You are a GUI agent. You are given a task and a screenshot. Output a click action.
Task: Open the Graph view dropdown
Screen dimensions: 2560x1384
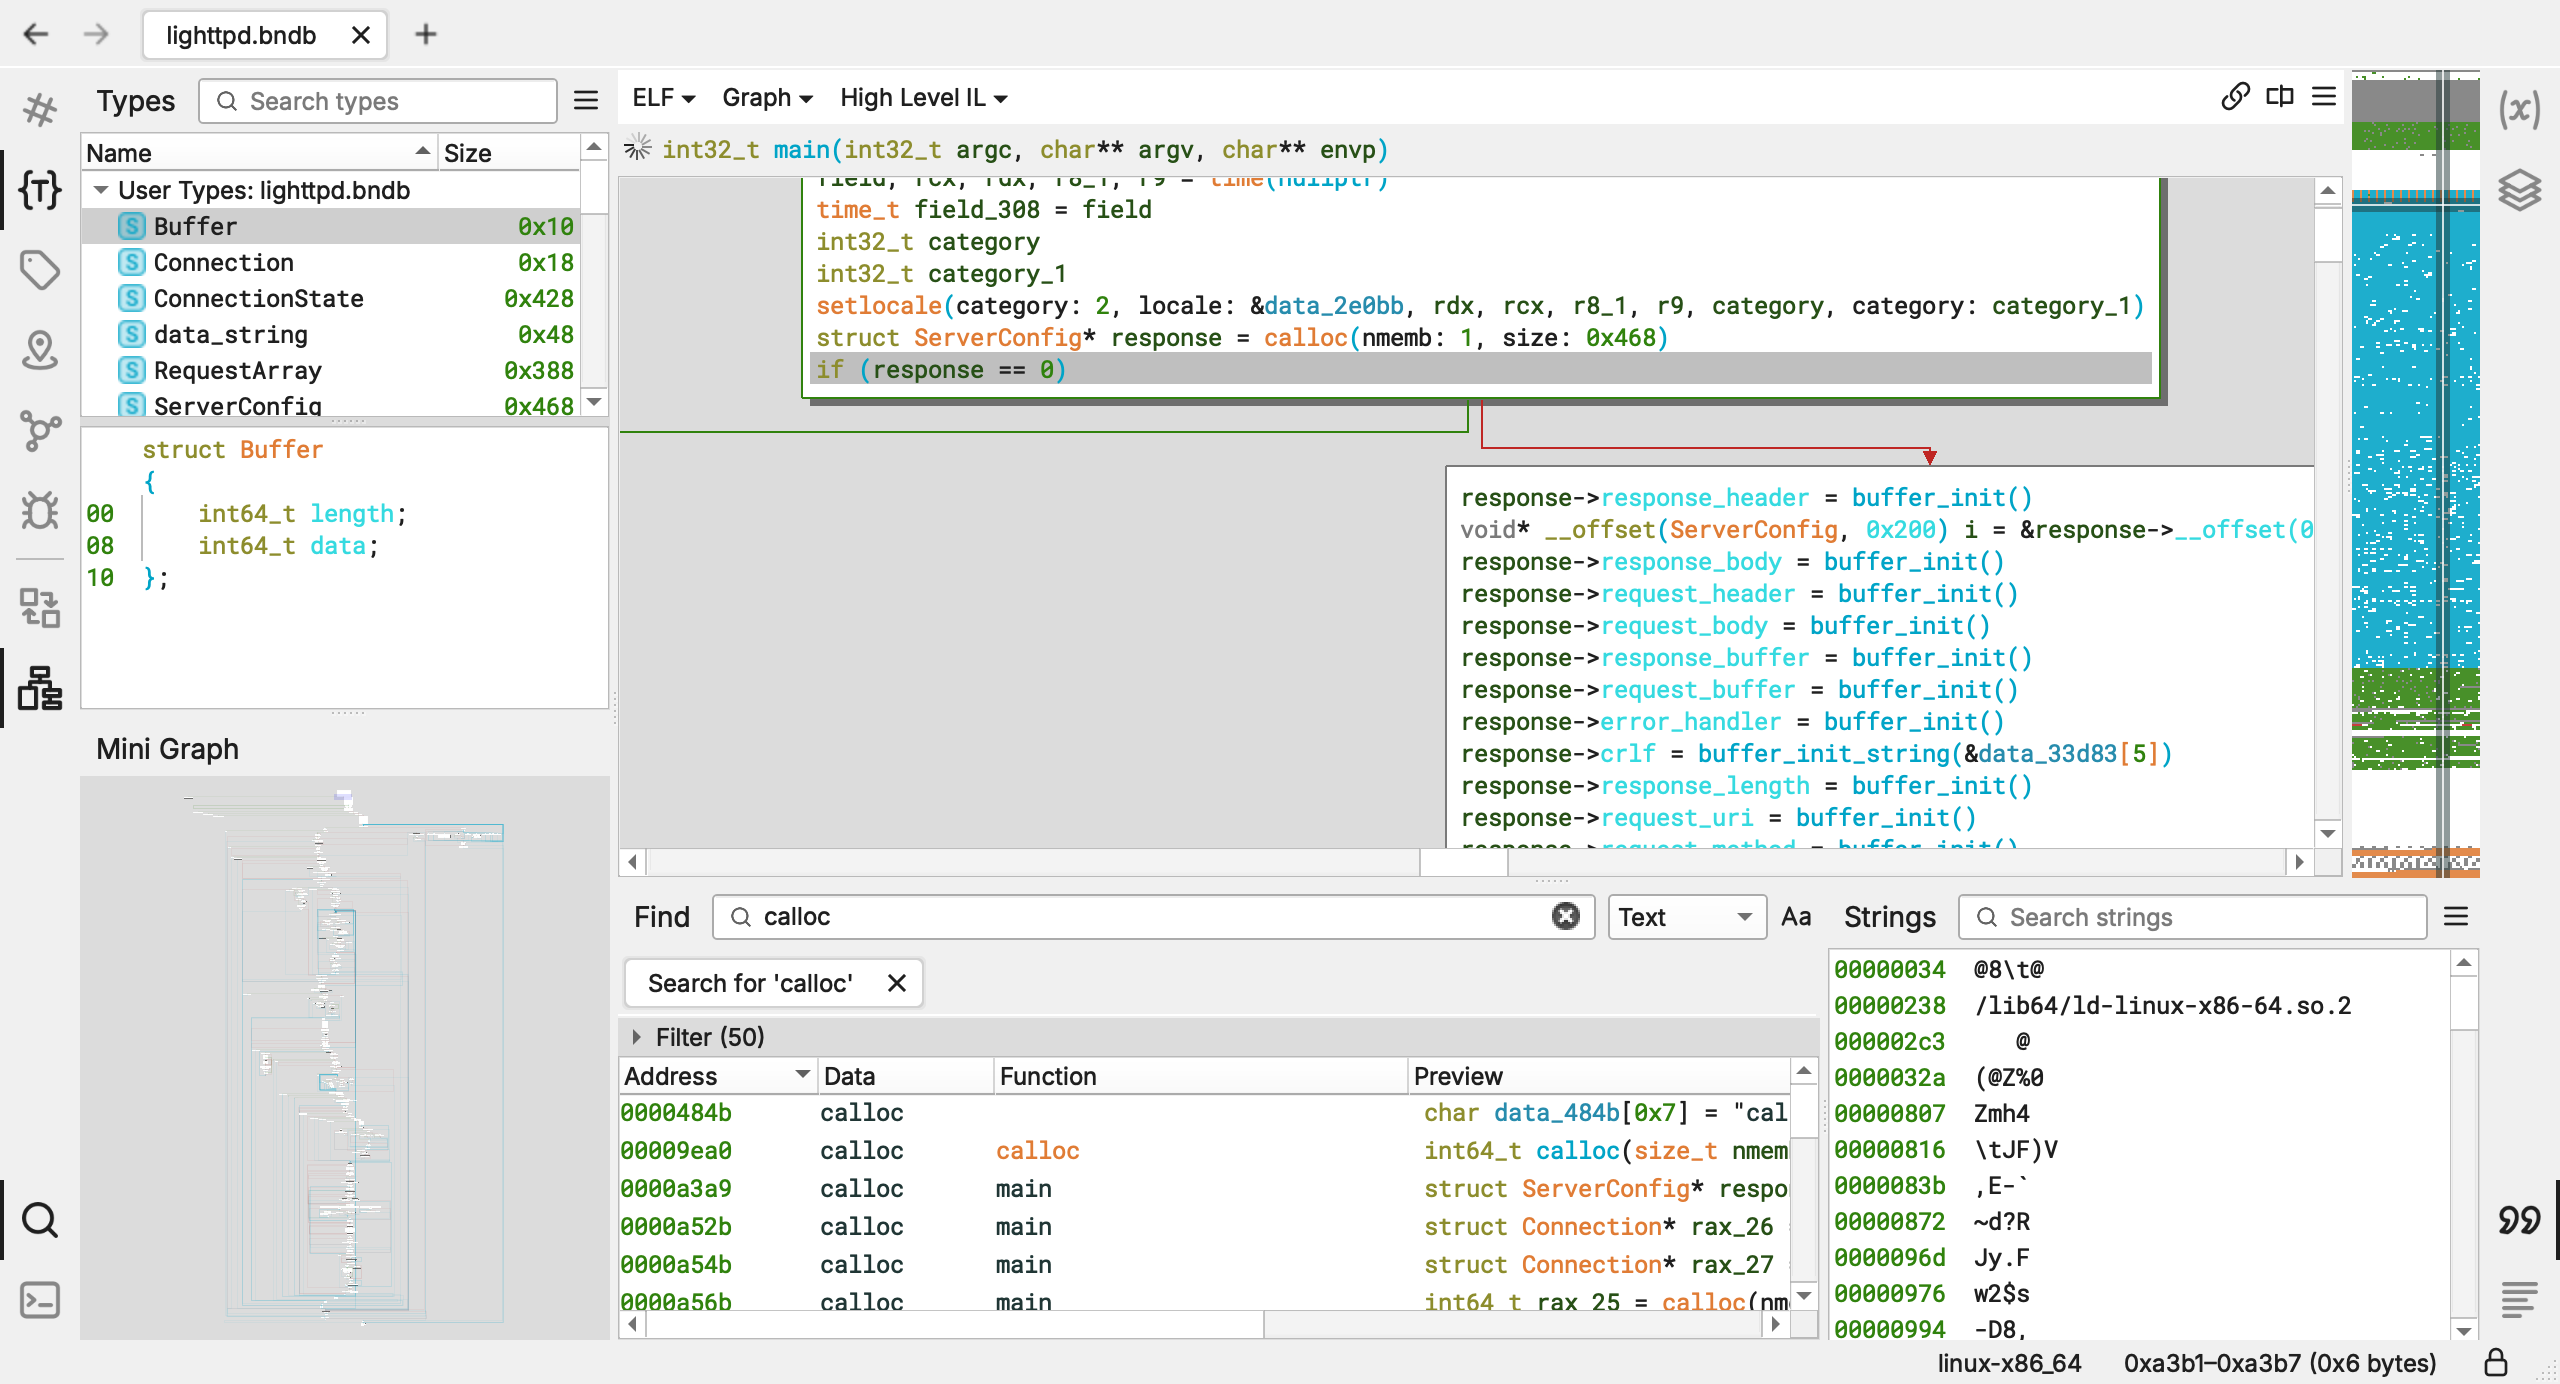click(x=765, y=97)
